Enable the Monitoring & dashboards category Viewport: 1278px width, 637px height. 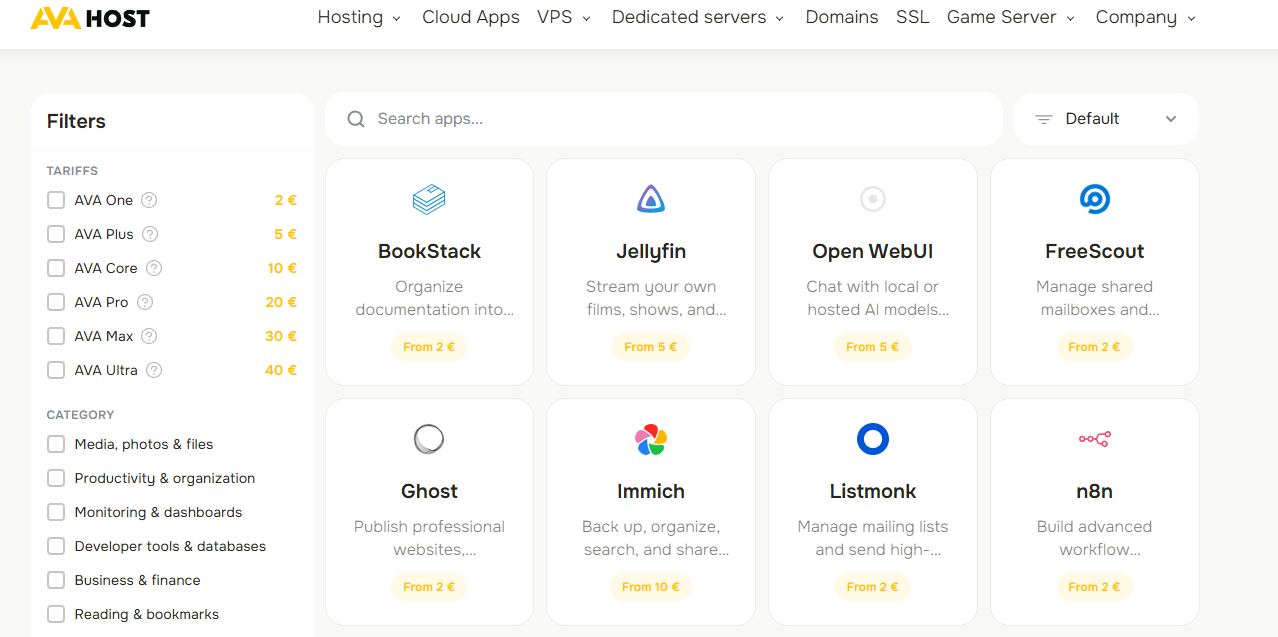(56, 512)
